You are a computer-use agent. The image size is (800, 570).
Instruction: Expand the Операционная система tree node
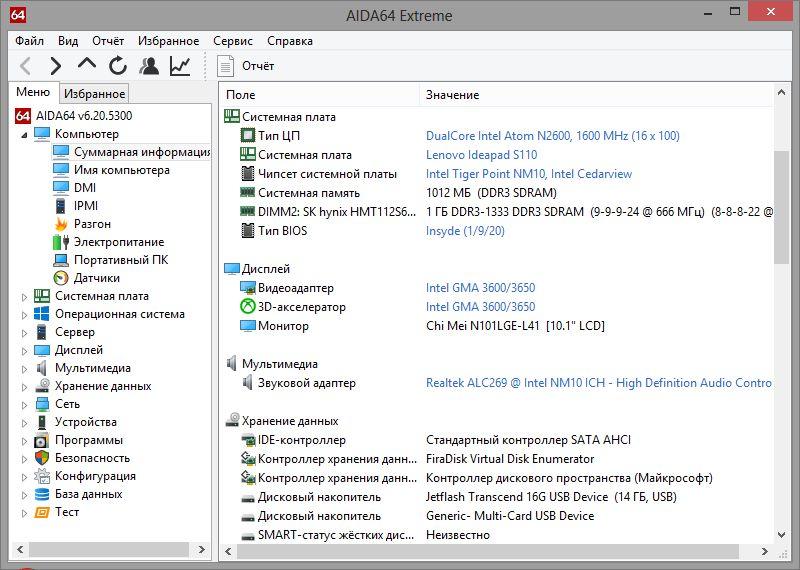24,315
